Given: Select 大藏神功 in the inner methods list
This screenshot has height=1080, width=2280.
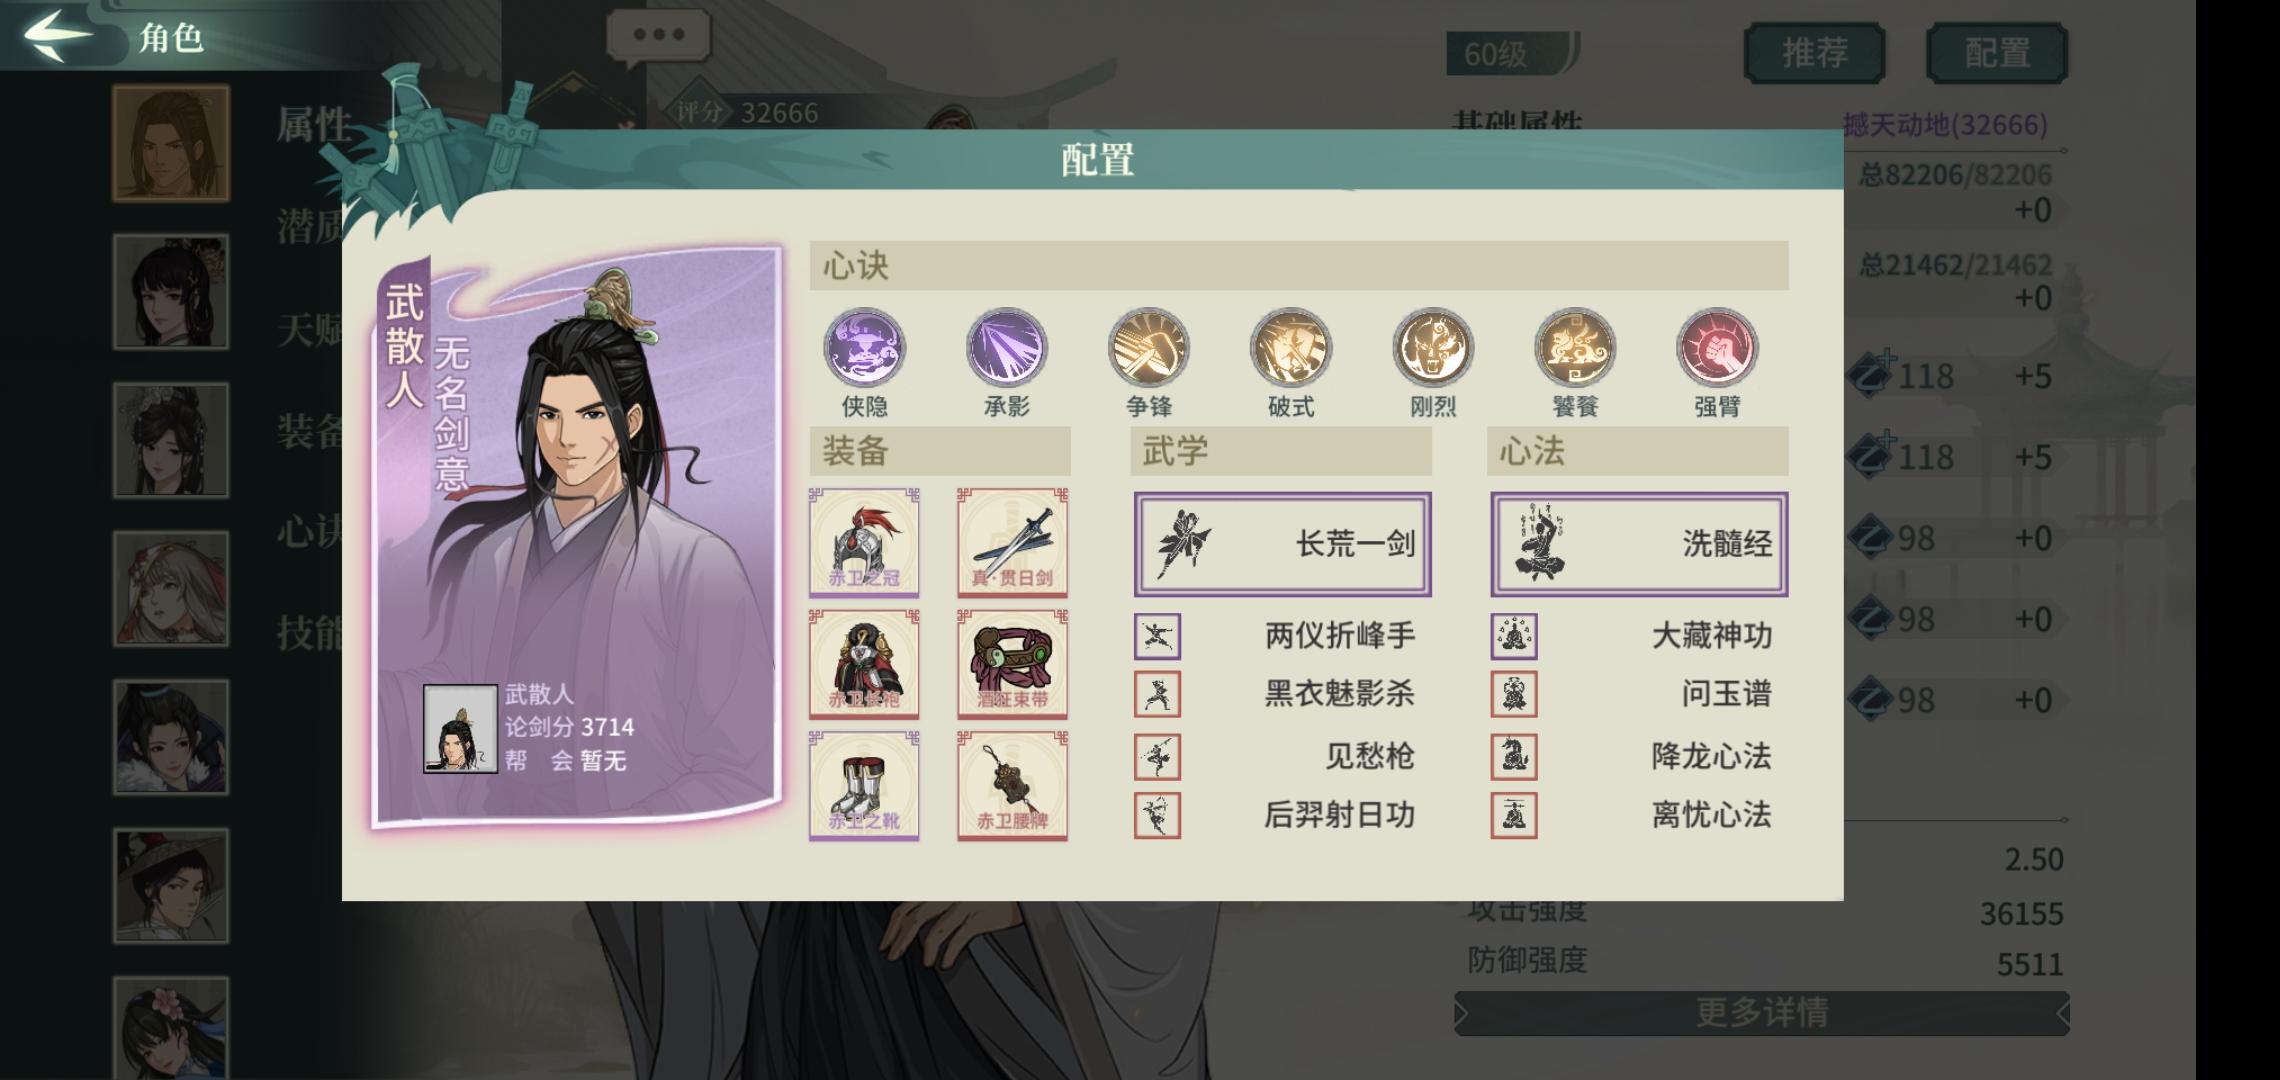Looking at the screenshot, I should pos(1639,636).
